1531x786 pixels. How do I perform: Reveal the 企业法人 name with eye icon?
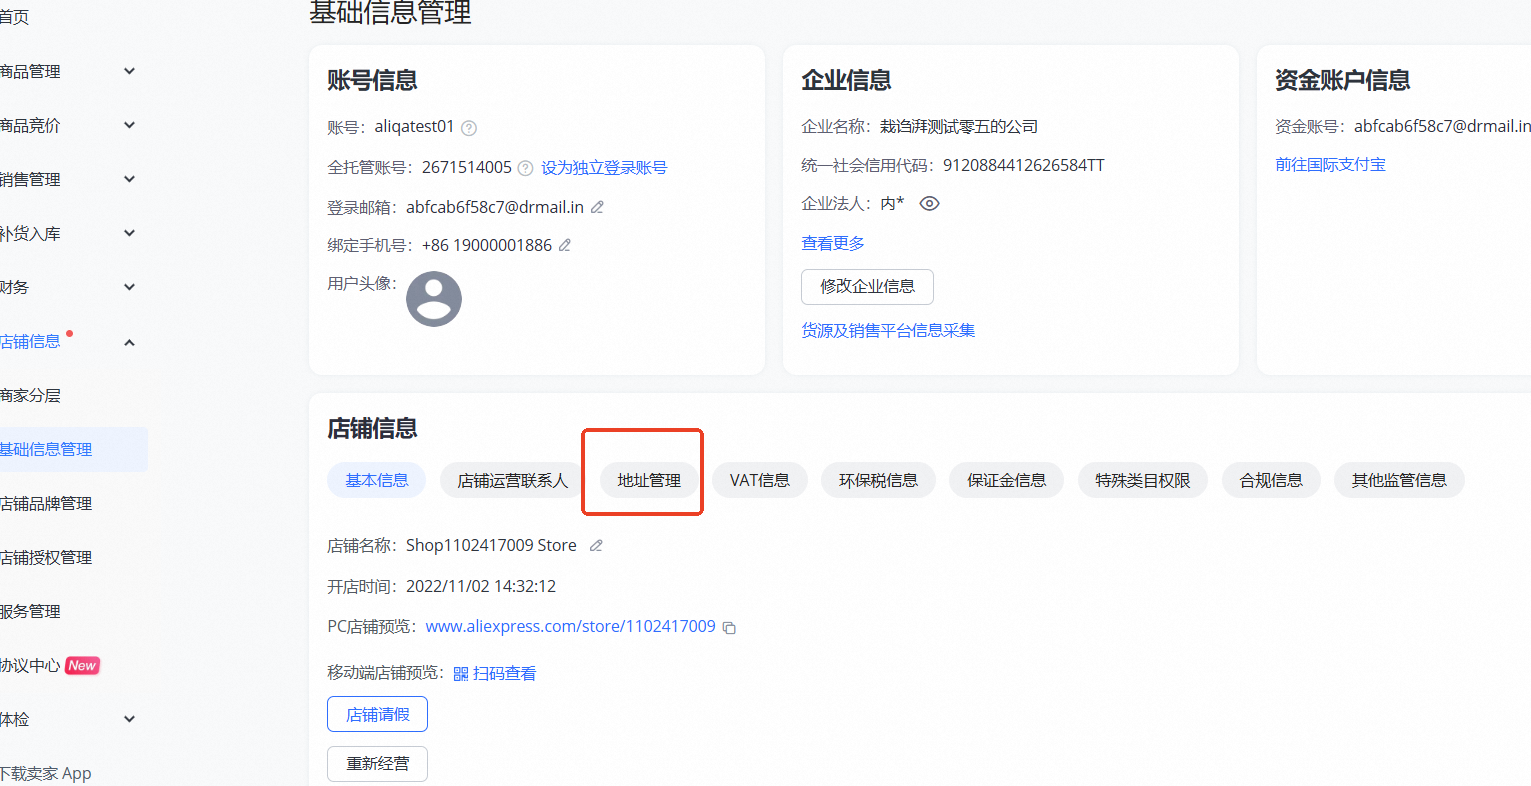[929, 204]
